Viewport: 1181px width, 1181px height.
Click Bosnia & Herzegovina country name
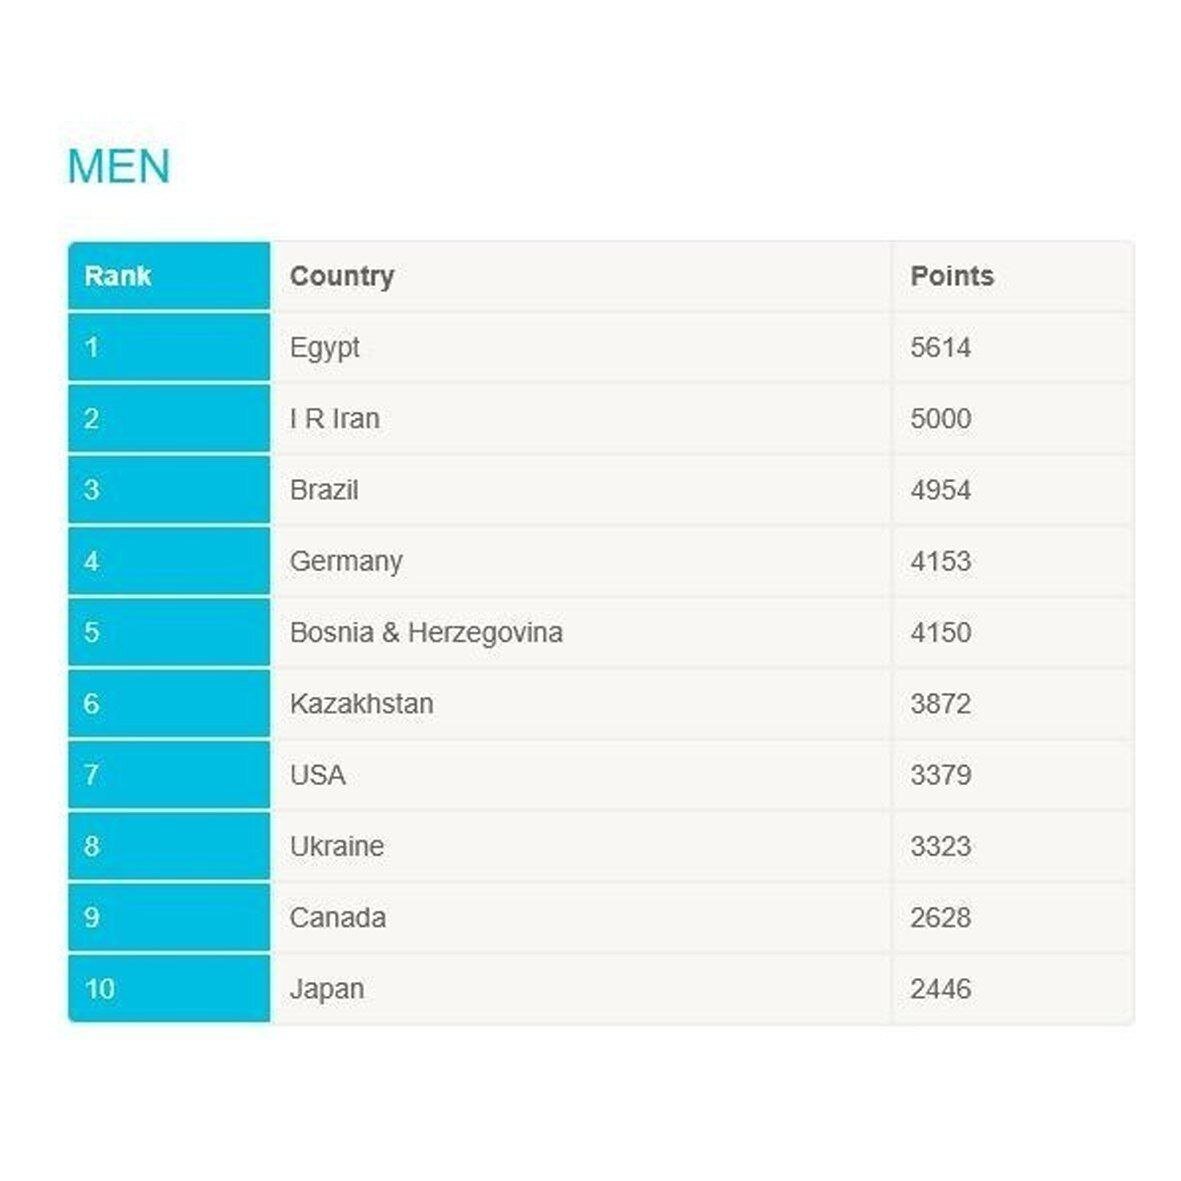426,632
